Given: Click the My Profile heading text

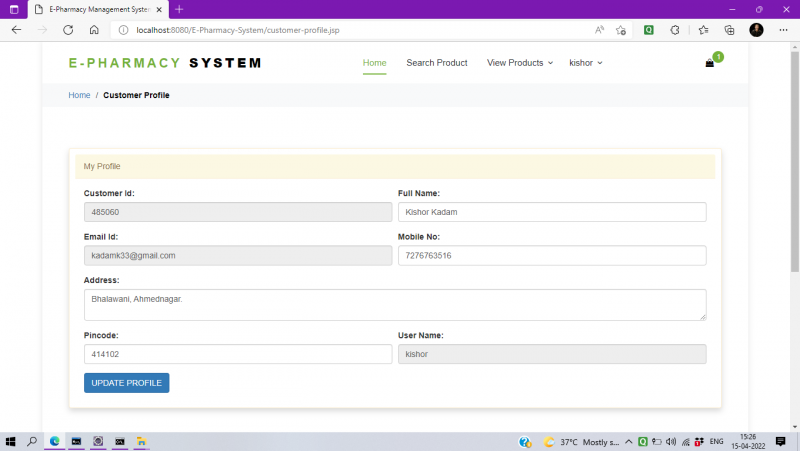Looking at the screenshot, I should pyautogui.click(x=102, y=166).
